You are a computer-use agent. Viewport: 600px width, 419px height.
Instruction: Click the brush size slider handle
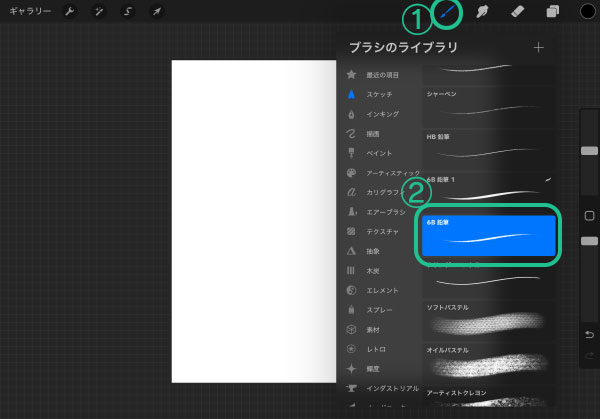(589, 151)
